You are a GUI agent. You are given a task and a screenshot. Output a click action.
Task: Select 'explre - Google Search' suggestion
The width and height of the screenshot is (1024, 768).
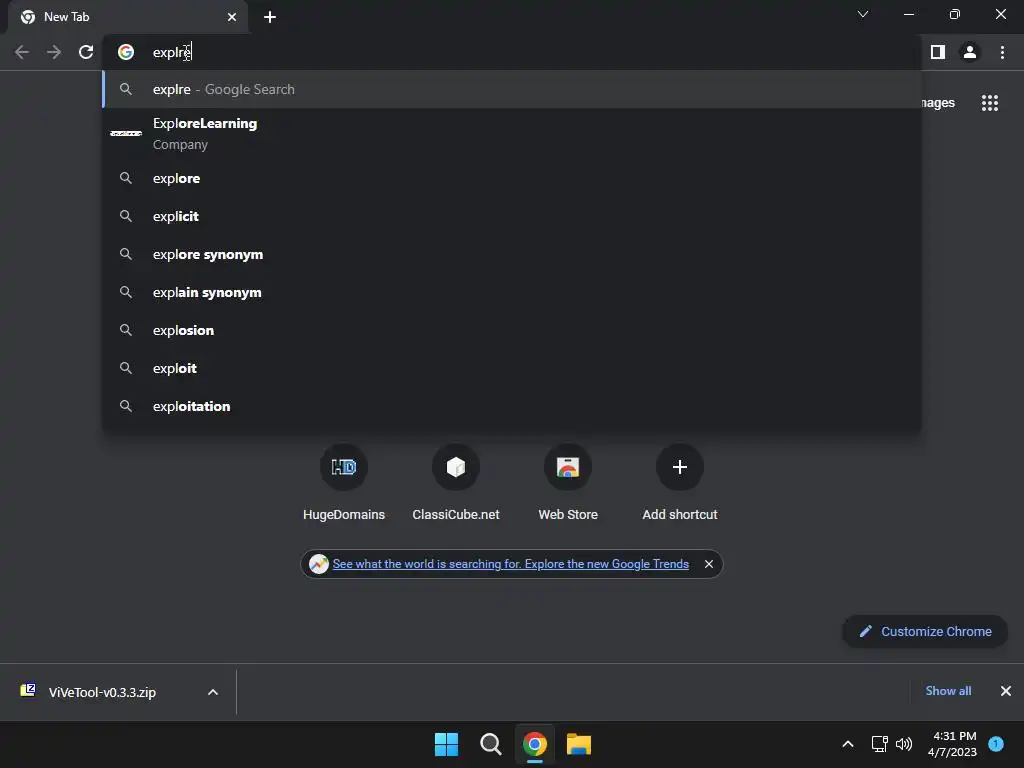pos(512,89)
